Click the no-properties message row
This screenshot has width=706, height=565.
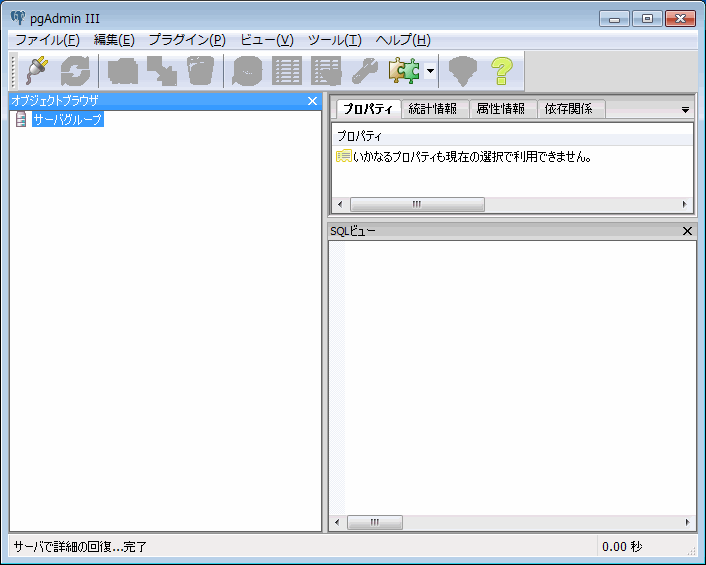[x=512, y=156]
